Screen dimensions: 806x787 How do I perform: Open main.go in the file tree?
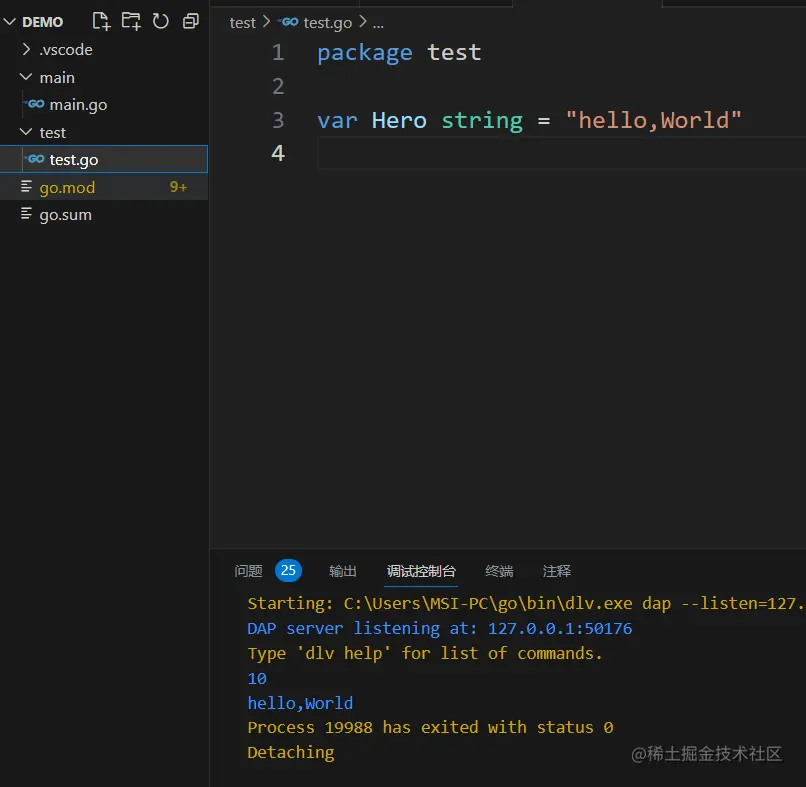point(78,105)
